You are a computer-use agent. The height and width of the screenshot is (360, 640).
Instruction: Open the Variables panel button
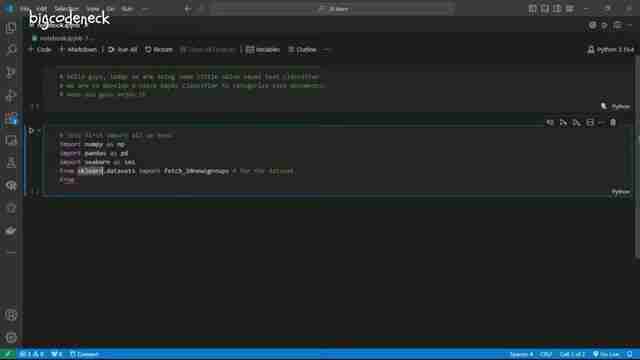click(263, 50)
